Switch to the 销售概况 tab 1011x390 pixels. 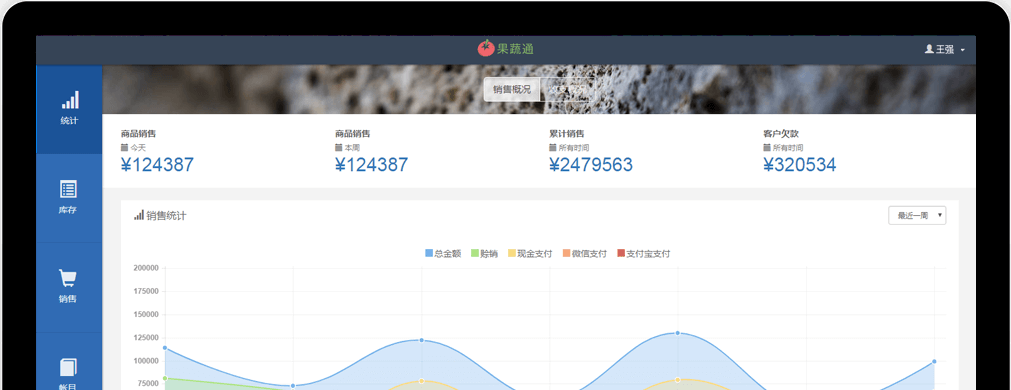[512, 90]
